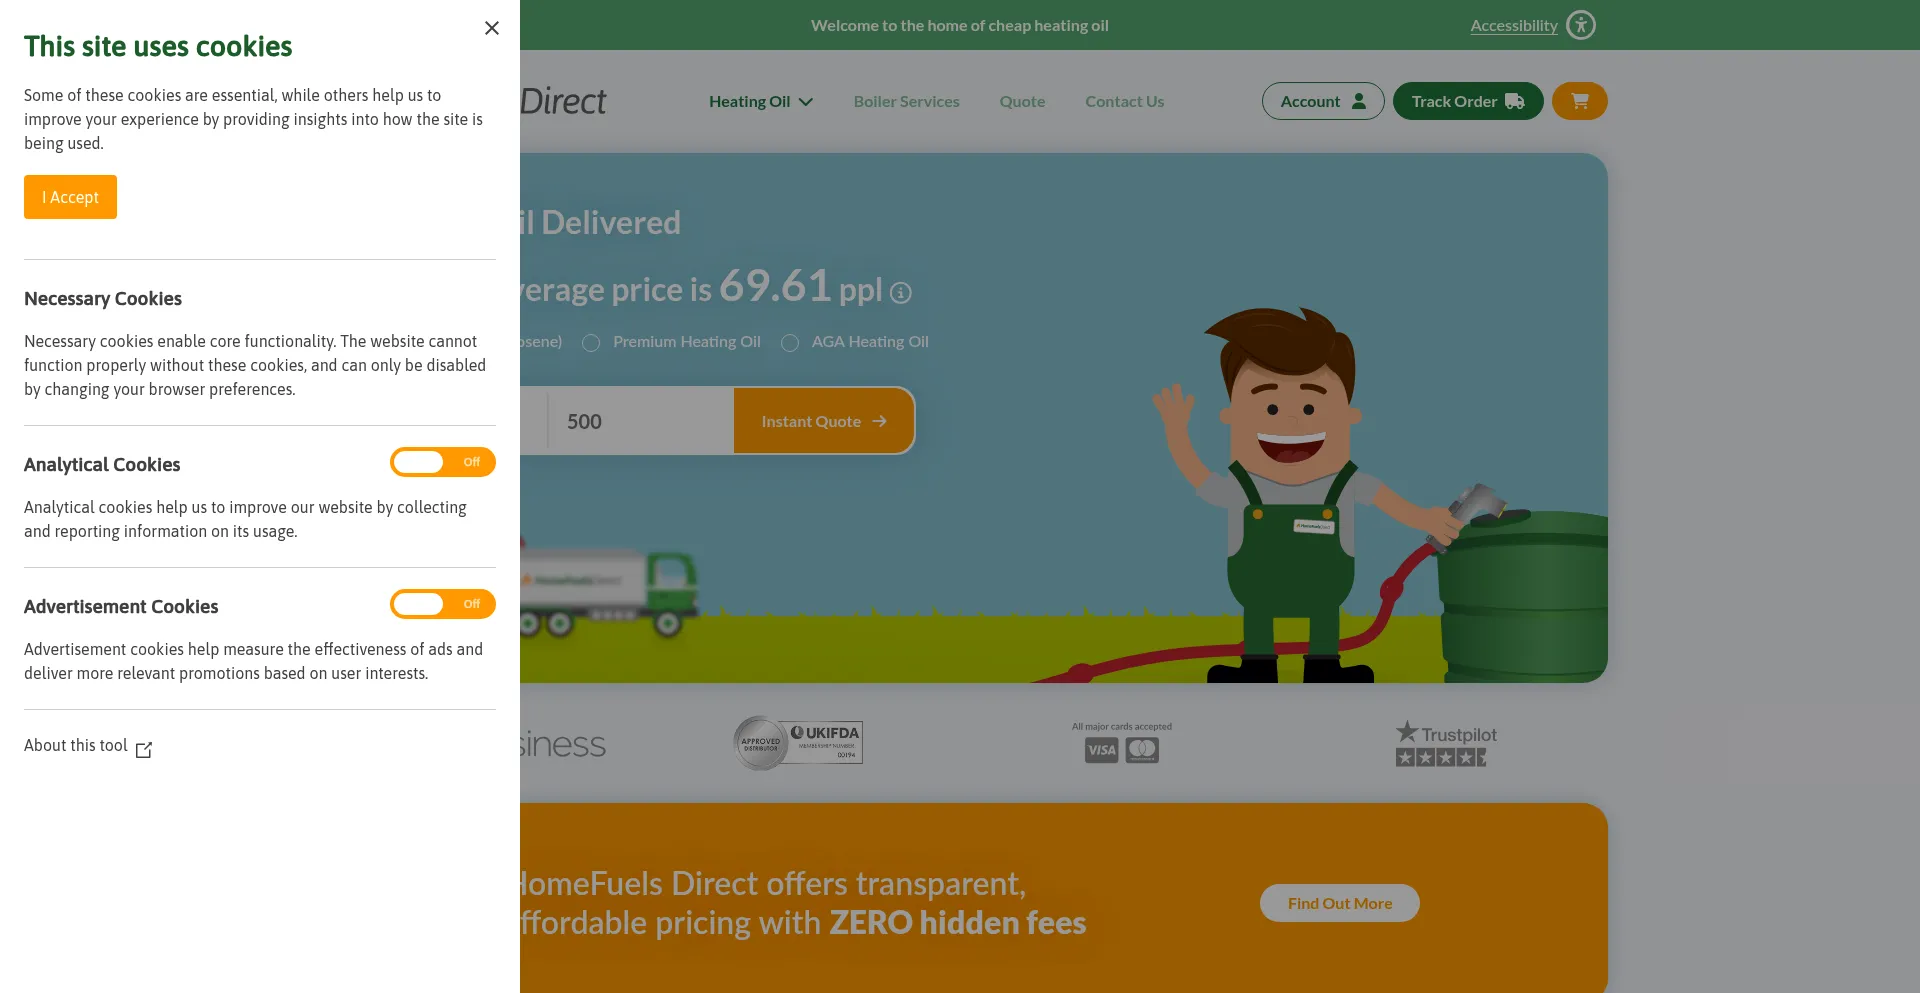Click the Visa card logo
This screenshot has width=1920, height=993.
(x=1101, y=750)
